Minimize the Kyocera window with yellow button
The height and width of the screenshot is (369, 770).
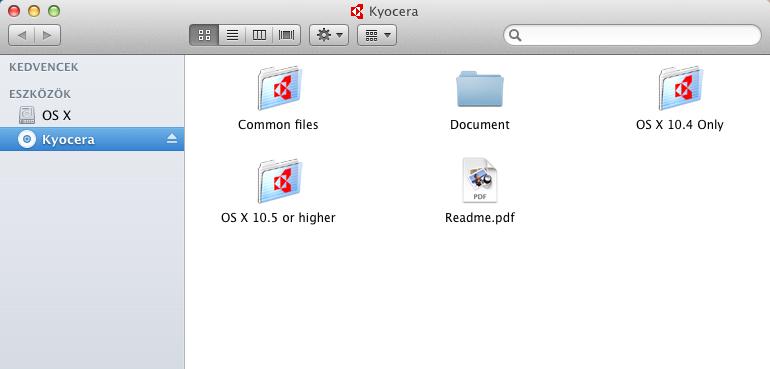34,11
